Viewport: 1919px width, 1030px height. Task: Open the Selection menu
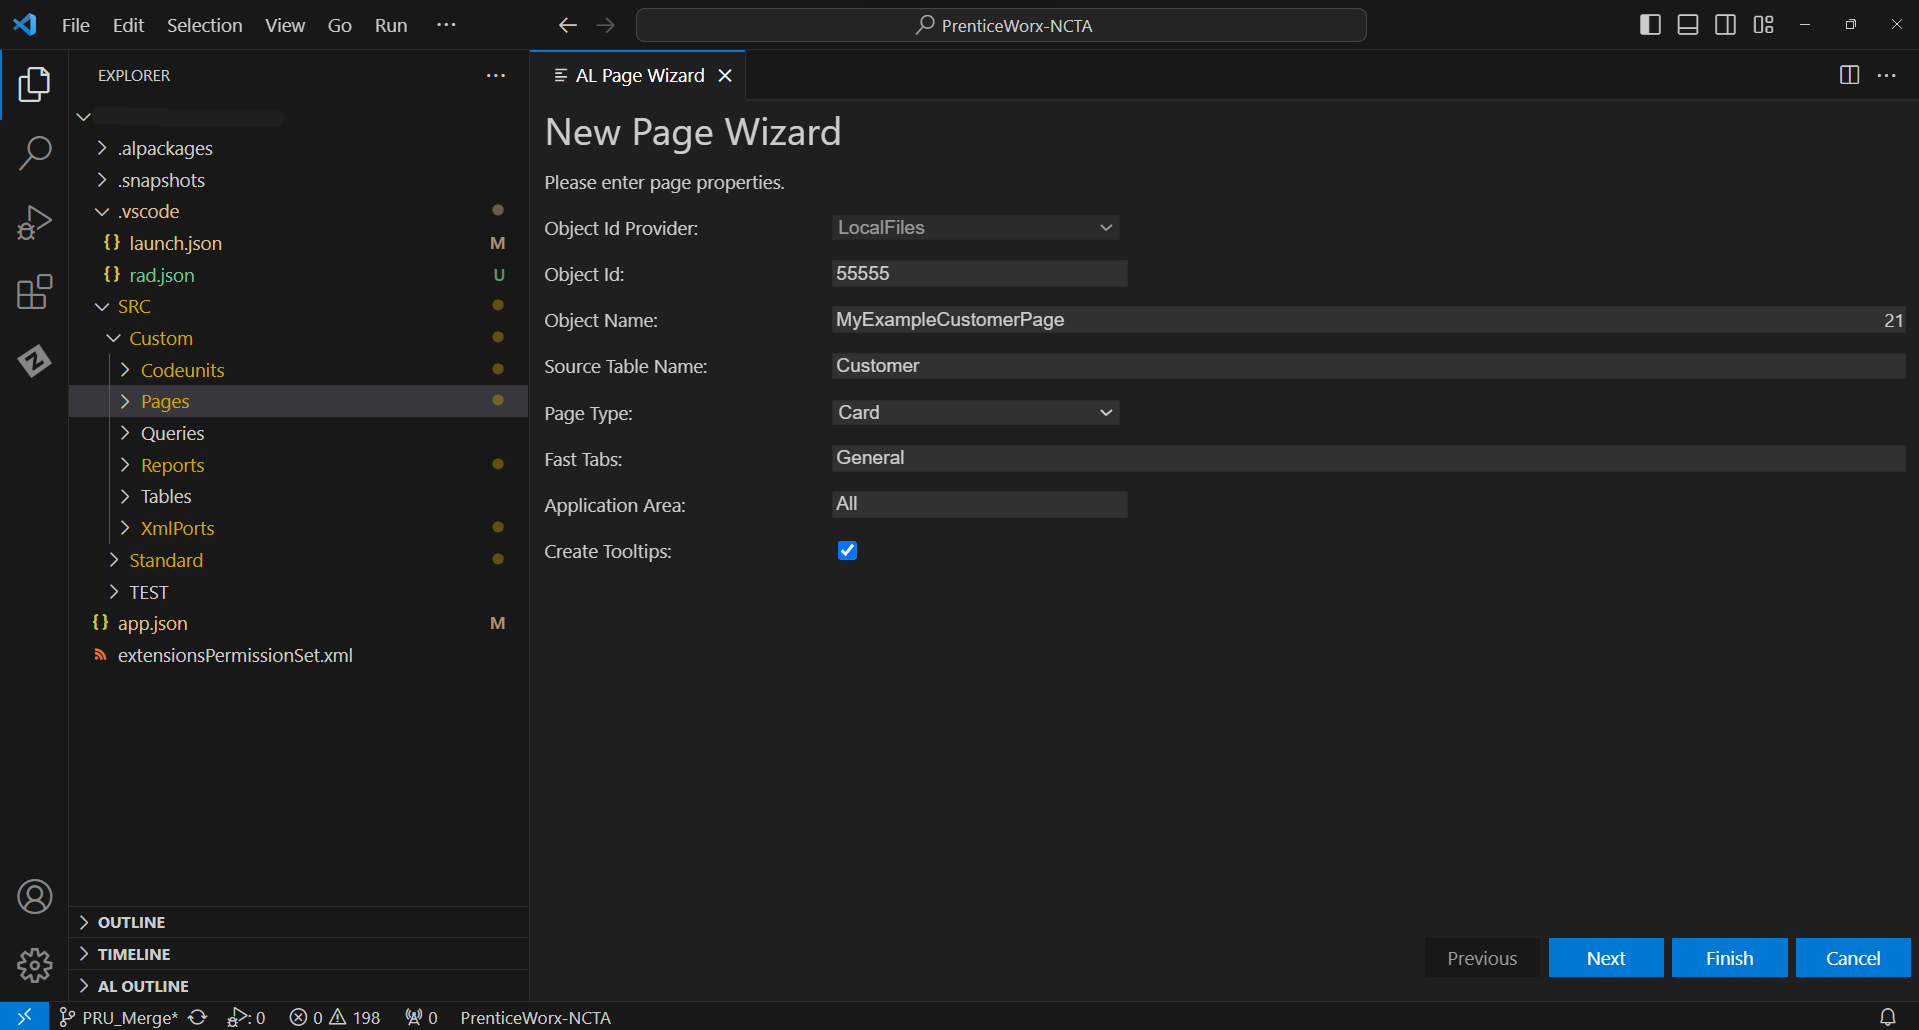tap(204, 25)
